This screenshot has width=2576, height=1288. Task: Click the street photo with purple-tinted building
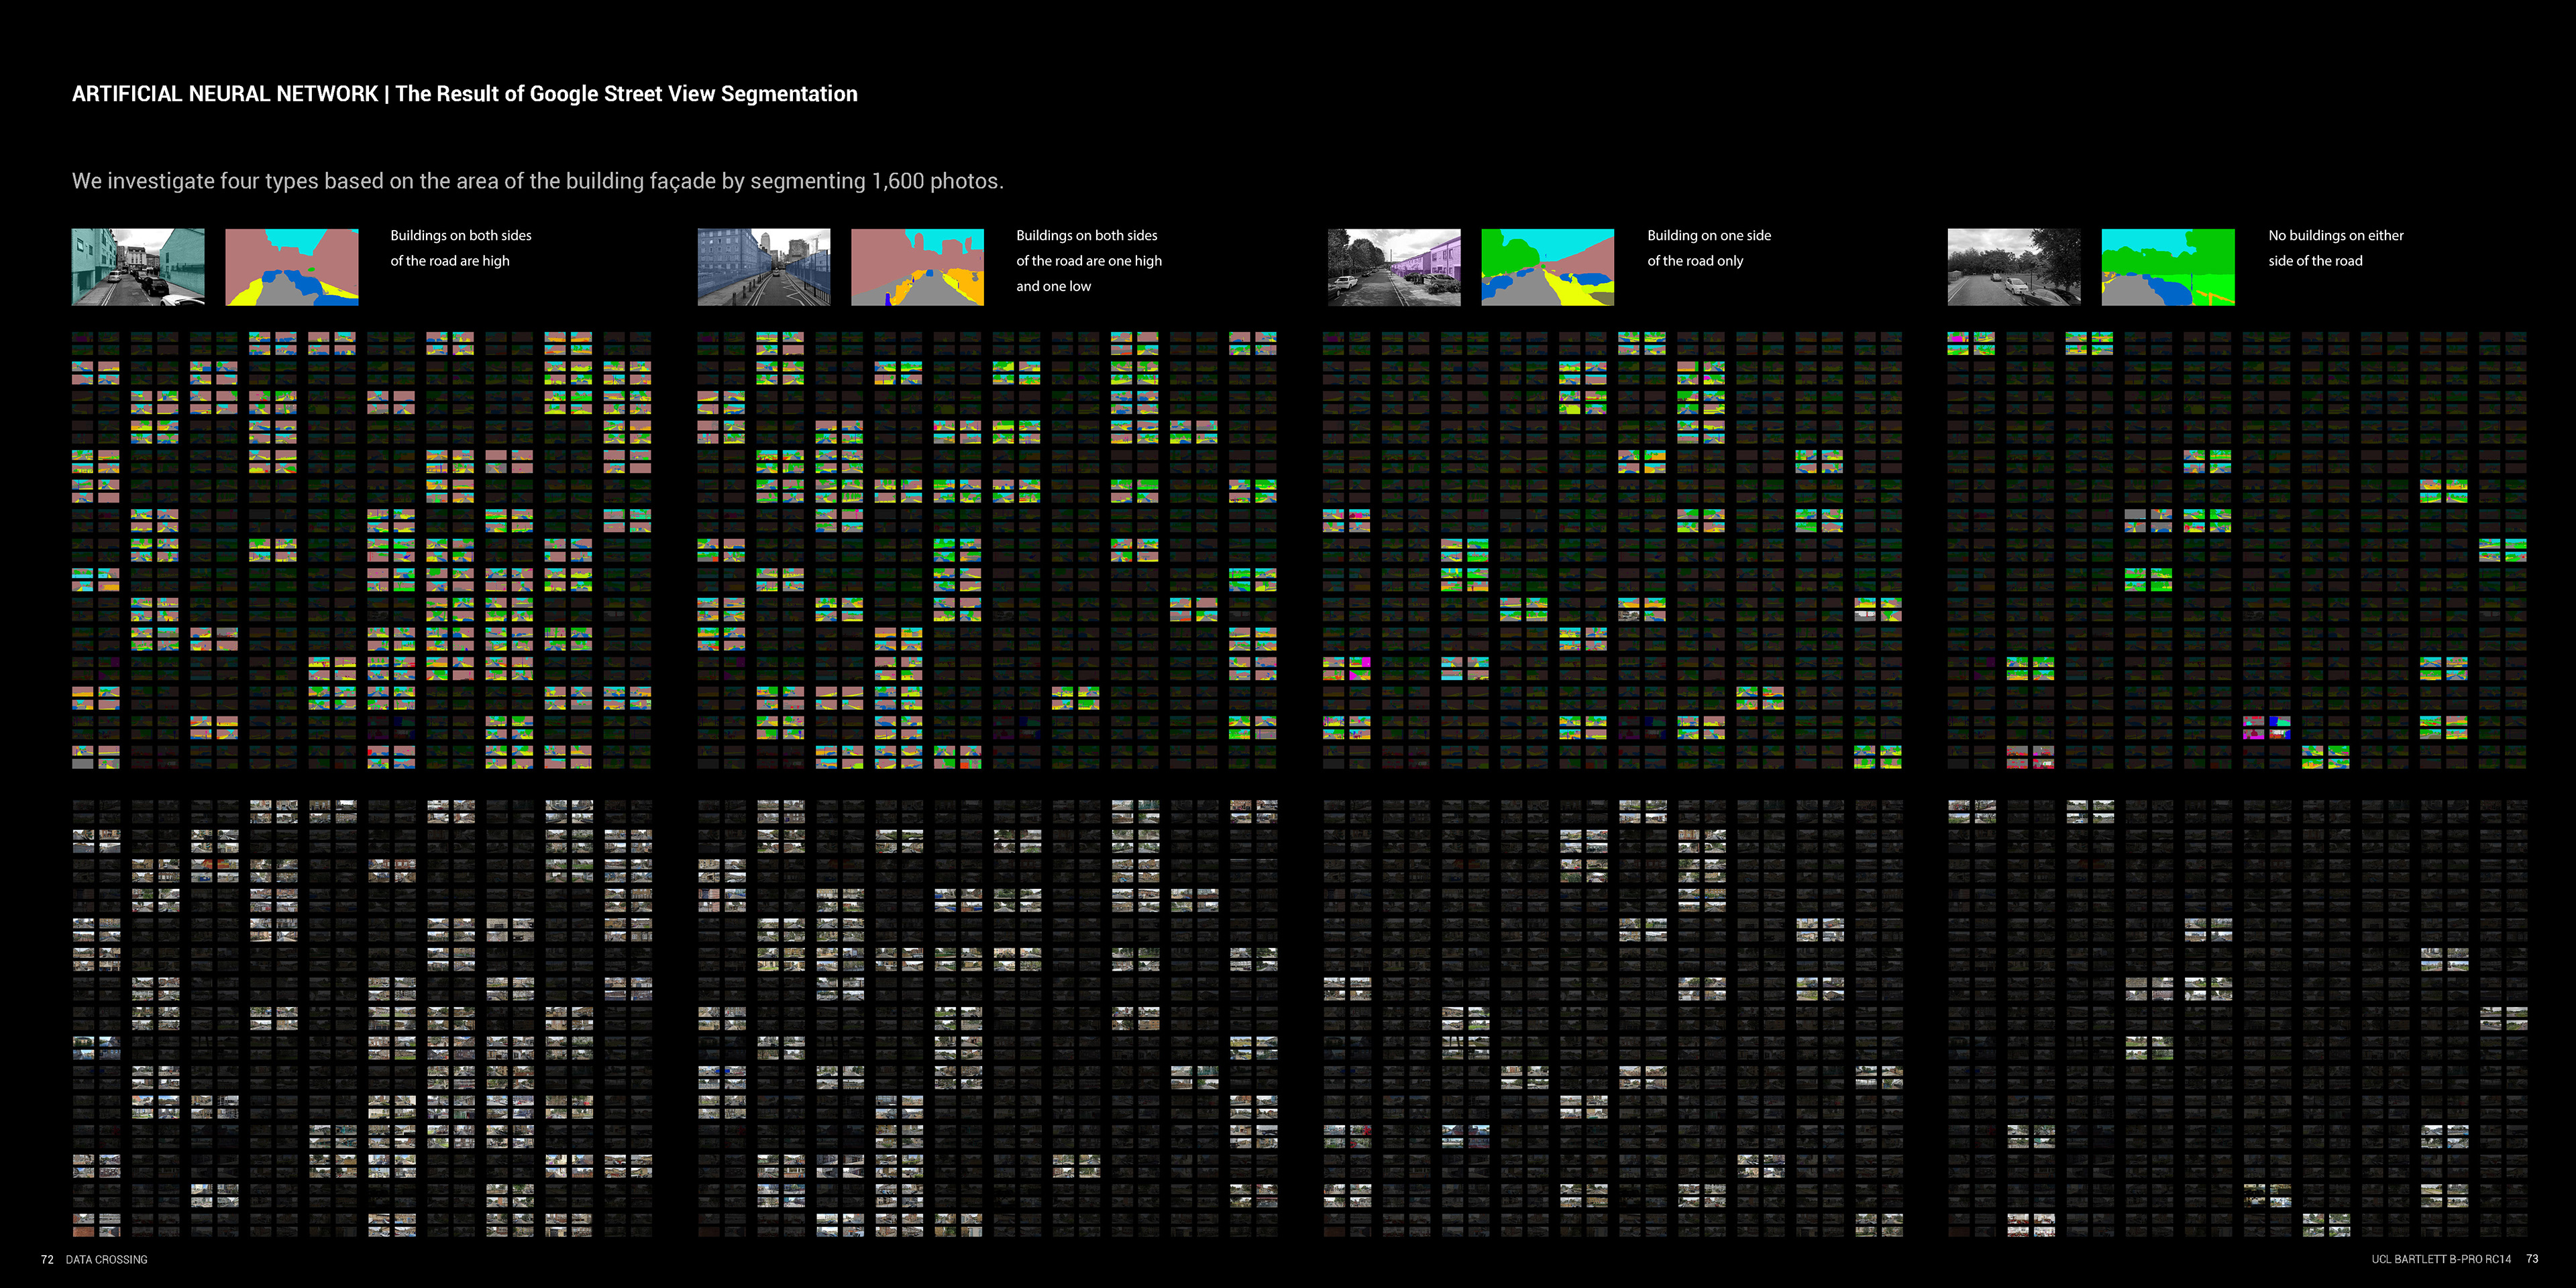pos(1394,267)
